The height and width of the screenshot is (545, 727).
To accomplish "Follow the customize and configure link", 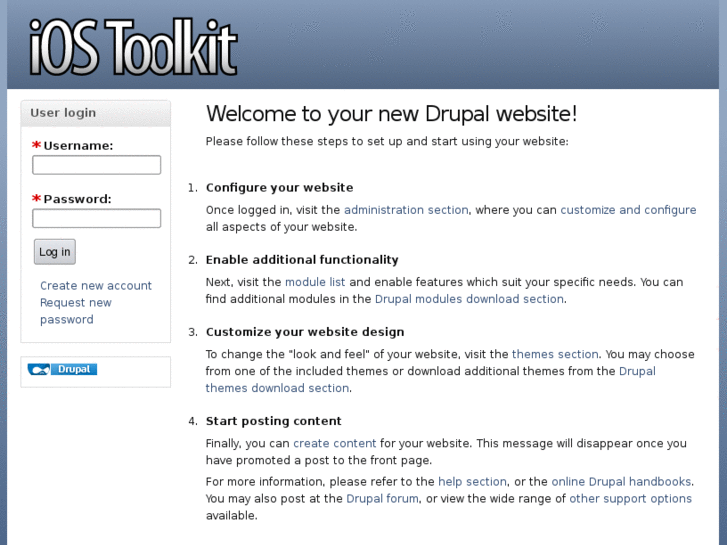I will (628, 210).
